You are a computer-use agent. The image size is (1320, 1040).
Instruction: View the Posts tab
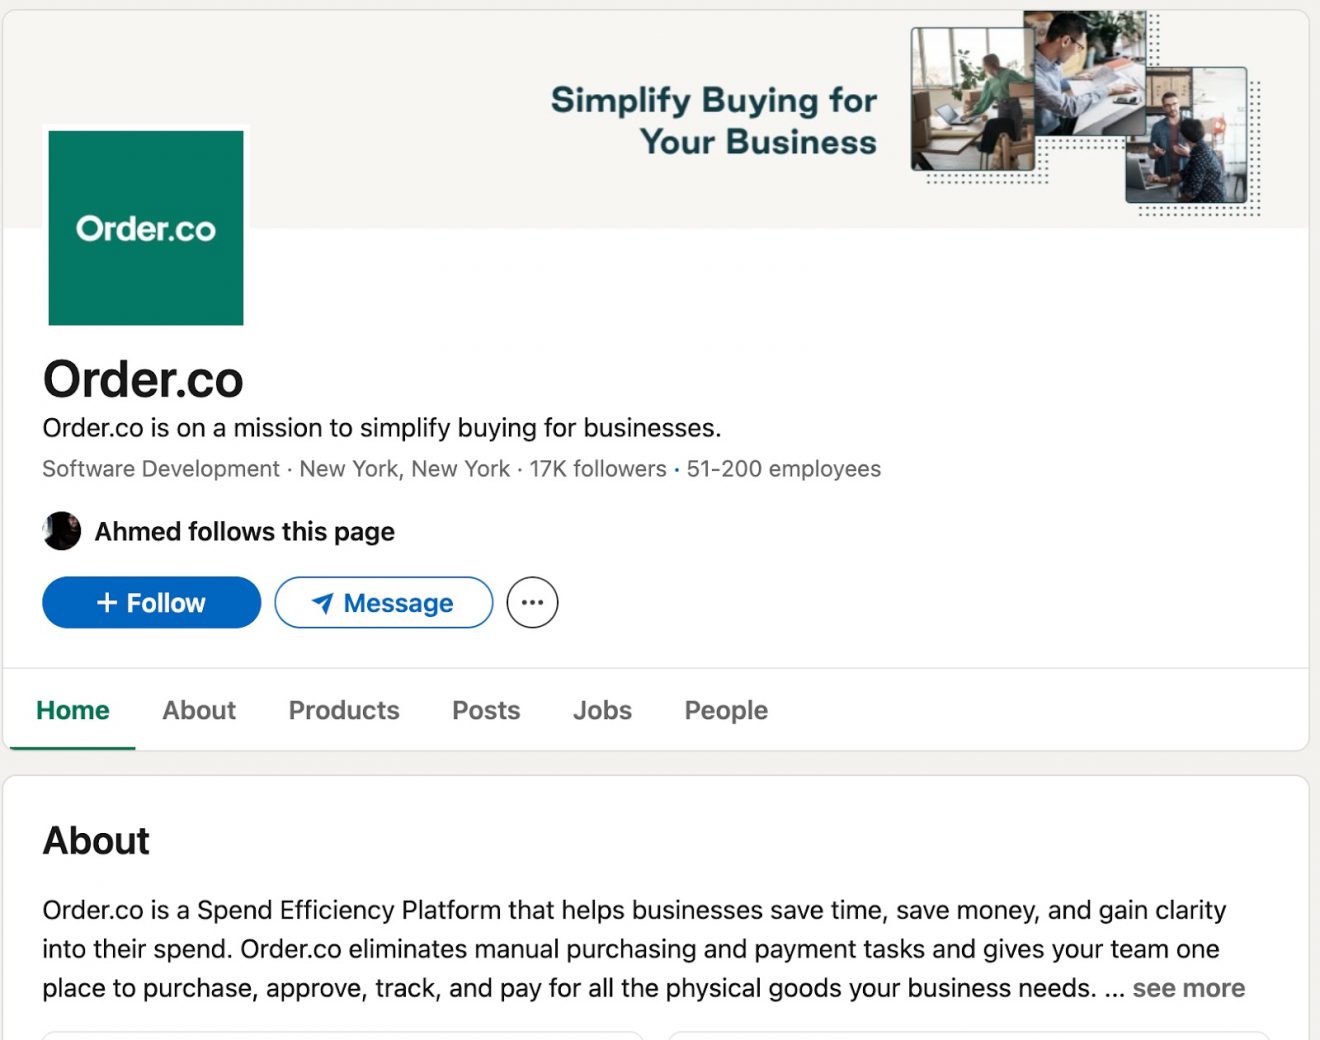click(486, 710)
